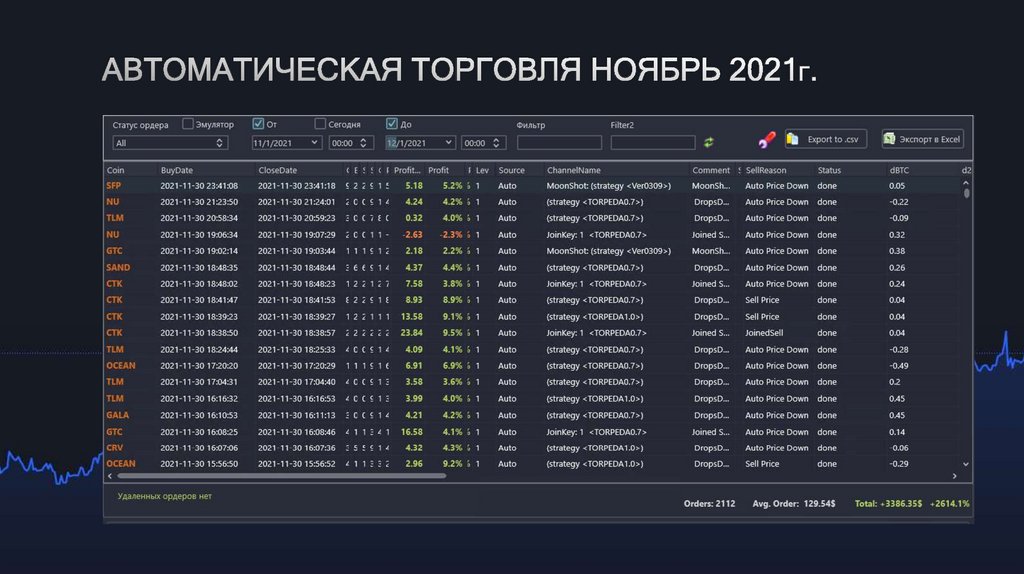Click the -2.63 loss profit cell
Image resolution: width=1024 pixels, height=574 pixels.
point(412,234)
